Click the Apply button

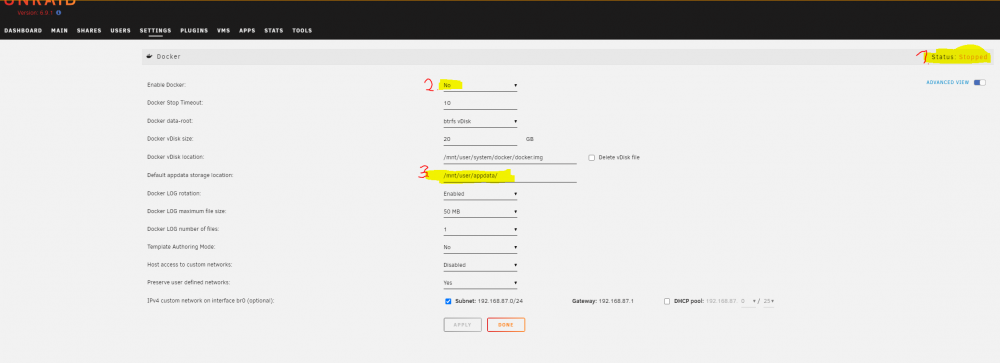point(462,325)
